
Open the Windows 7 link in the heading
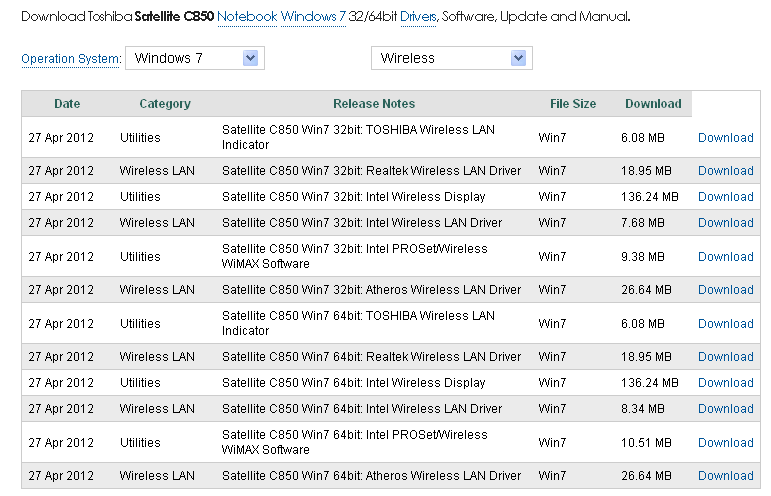313,17
